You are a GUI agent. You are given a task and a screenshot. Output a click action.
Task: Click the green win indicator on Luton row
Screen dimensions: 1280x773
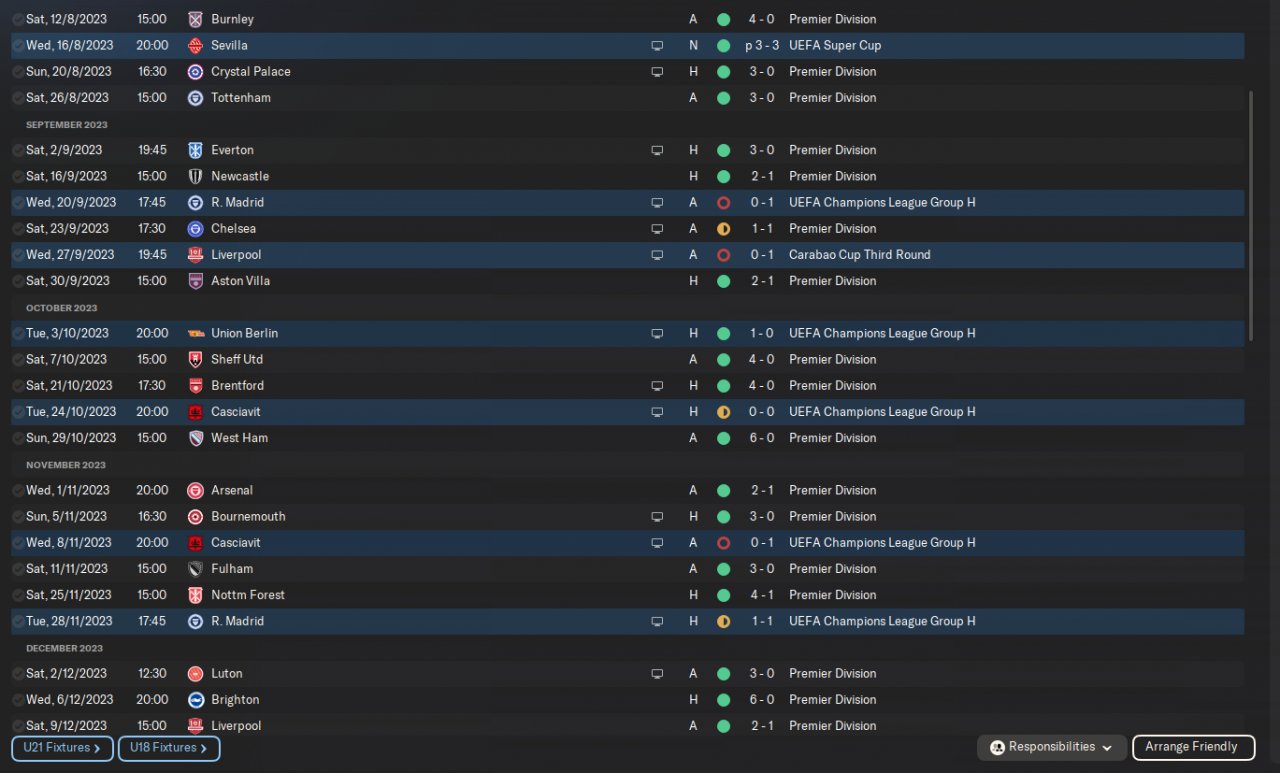click(x=723, y=674)
